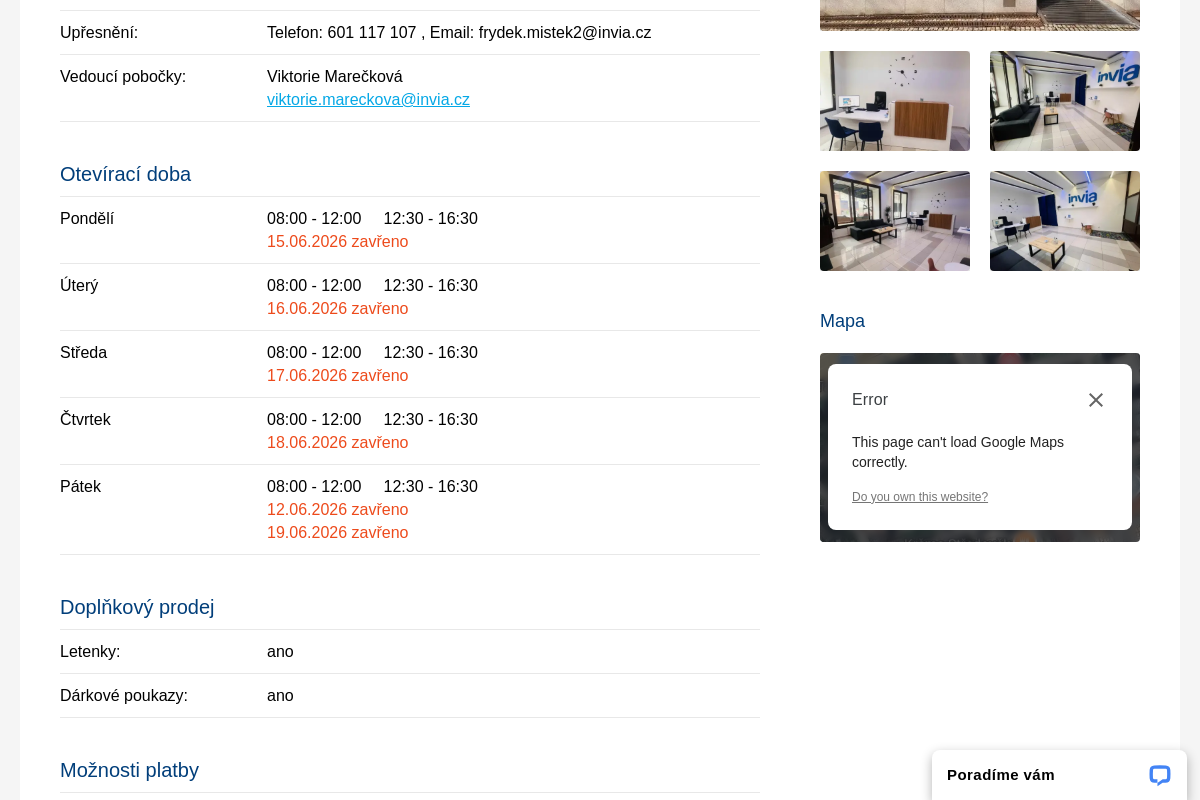The image size is (1200, 800).
Task: Select 'Vedoucí pobočky:' label
Action: [123, 77]
